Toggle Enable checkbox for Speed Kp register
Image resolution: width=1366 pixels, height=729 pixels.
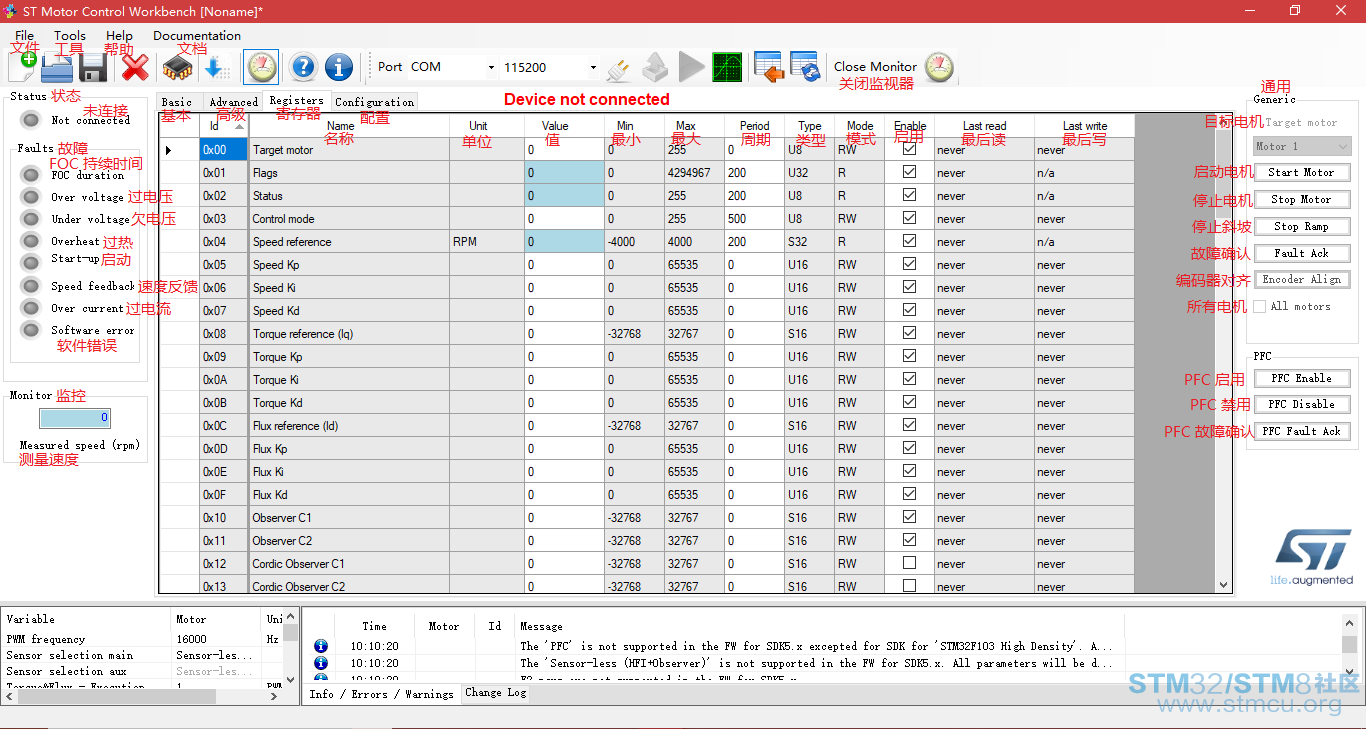point(909,264)
